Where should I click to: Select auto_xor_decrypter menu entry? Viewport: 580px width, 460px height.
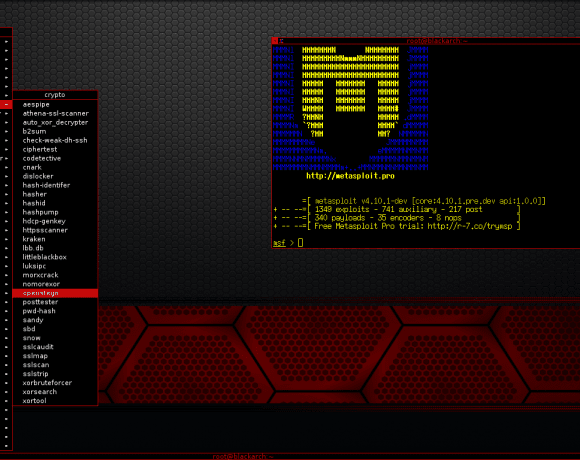[55, 122]
